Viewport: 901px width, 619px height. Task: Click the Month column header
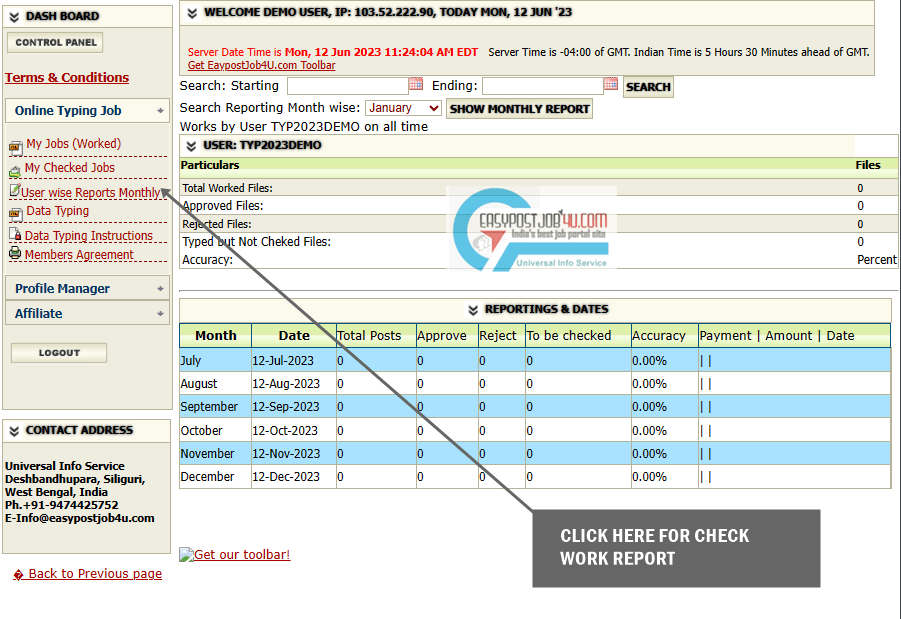pyautogui.click(x=215, y=336)
